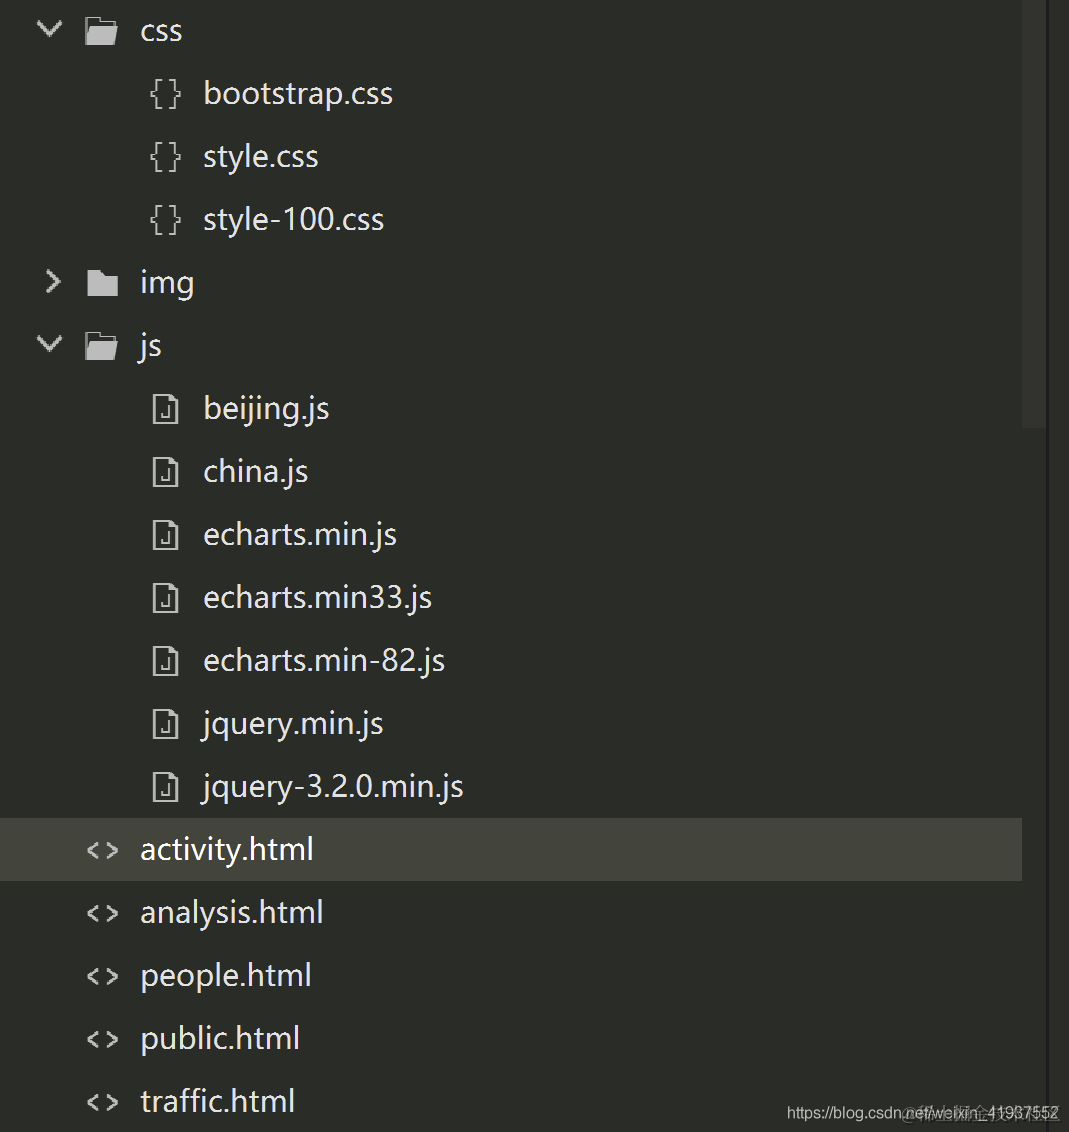Click the file icon beside jquery-3.2.0.min.js
1069x1132 pixels.
[165, 786]
